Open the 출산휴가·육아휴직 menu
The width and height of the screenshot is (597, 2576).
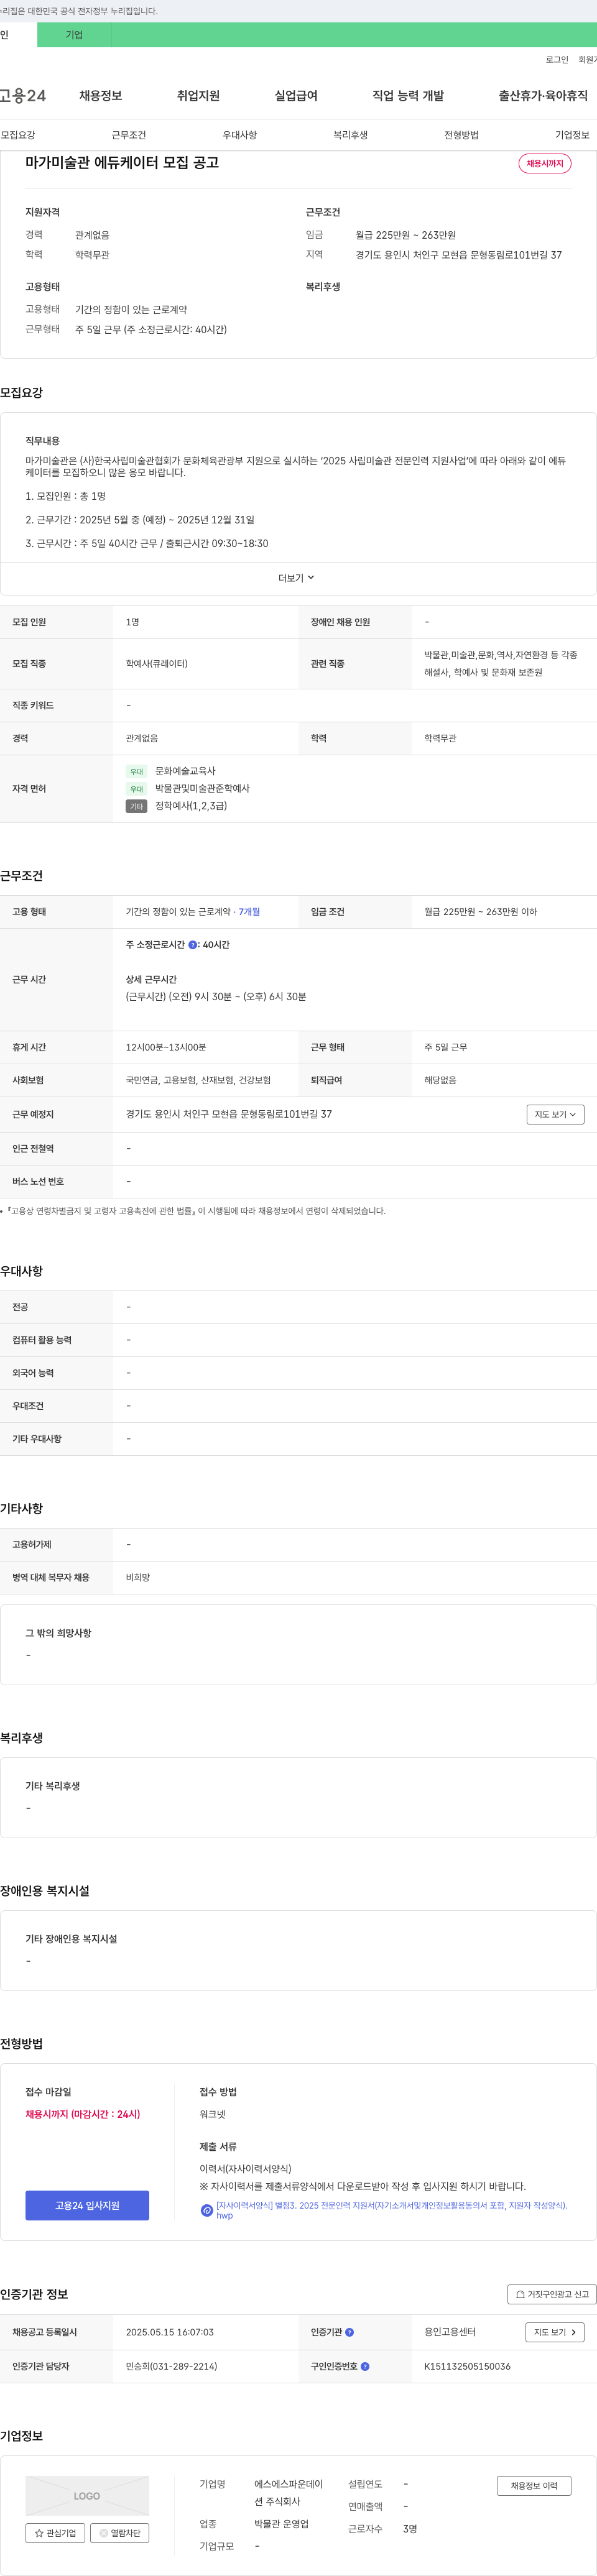coord(543,96)
